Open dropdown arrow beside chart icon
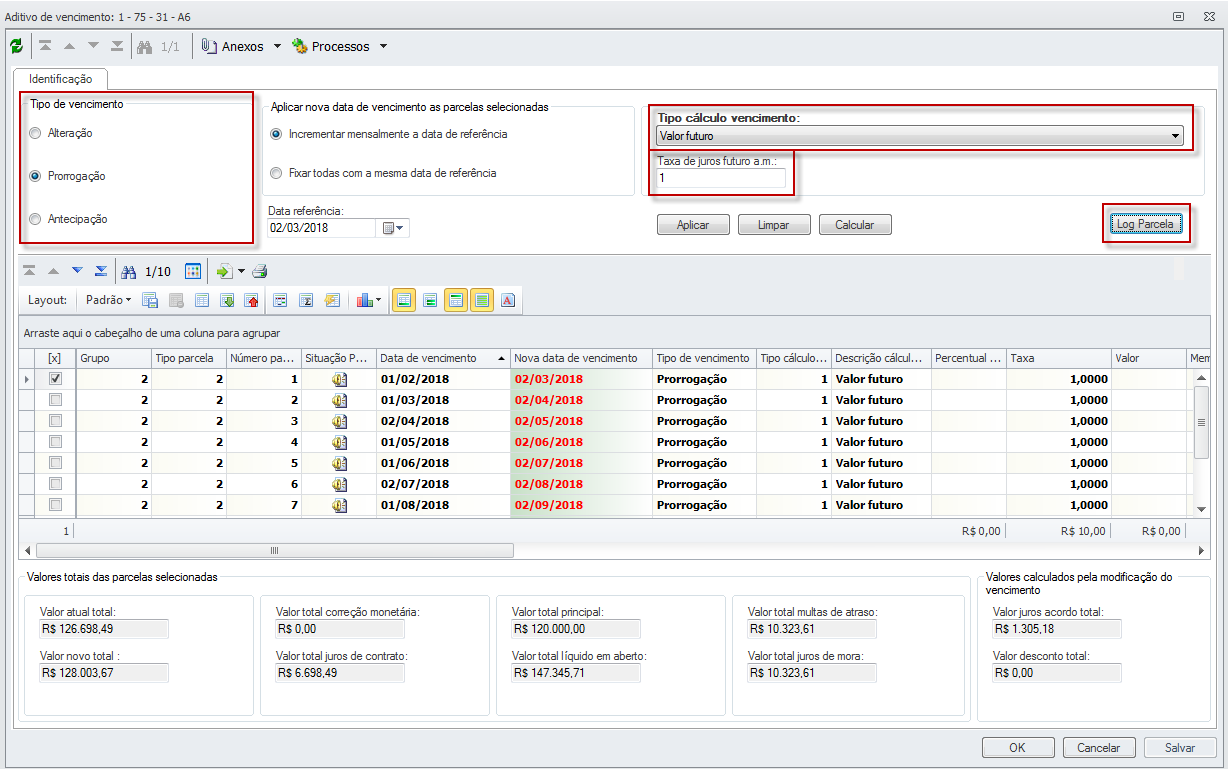 378,300
